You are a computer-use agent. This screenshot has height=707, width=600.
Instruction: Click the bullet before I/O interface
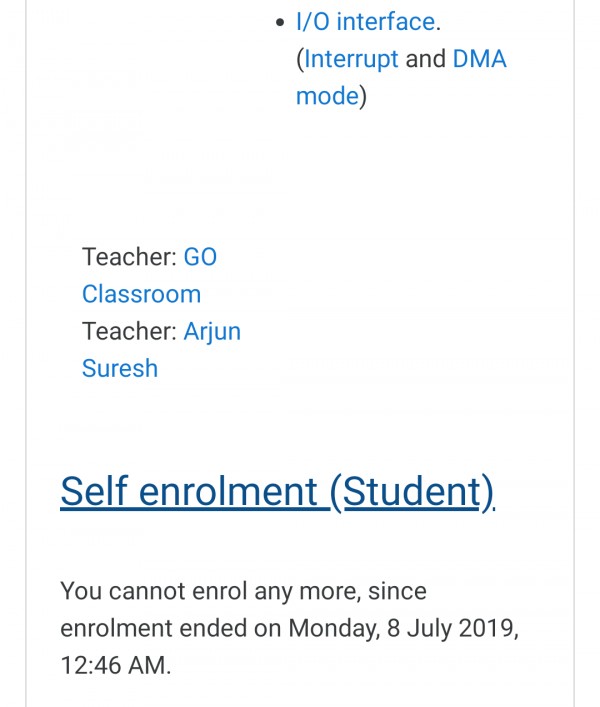point(279,22)
